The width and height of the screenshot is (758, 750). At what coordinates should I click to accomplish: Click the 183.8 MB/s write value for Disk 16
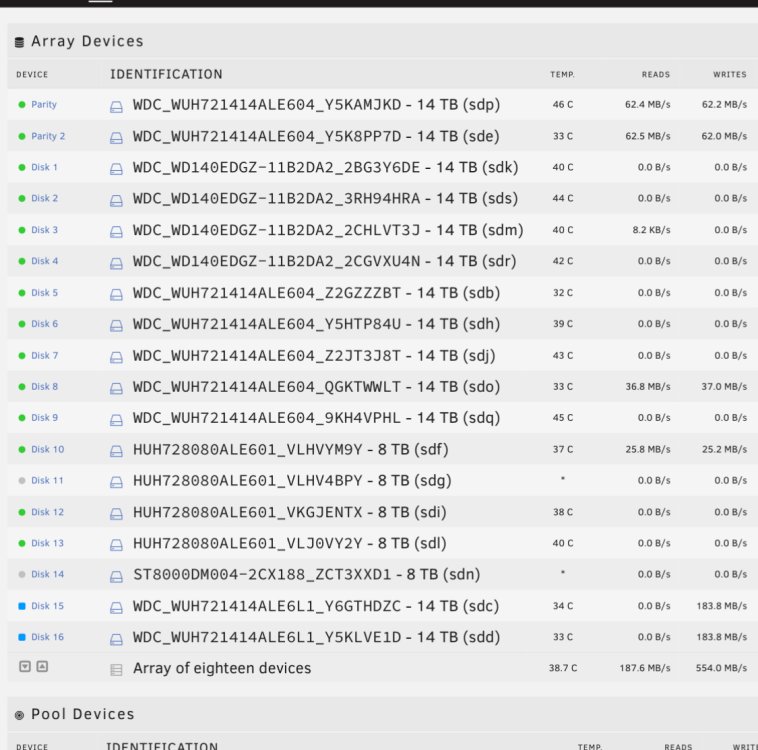[x=721, y=637]
